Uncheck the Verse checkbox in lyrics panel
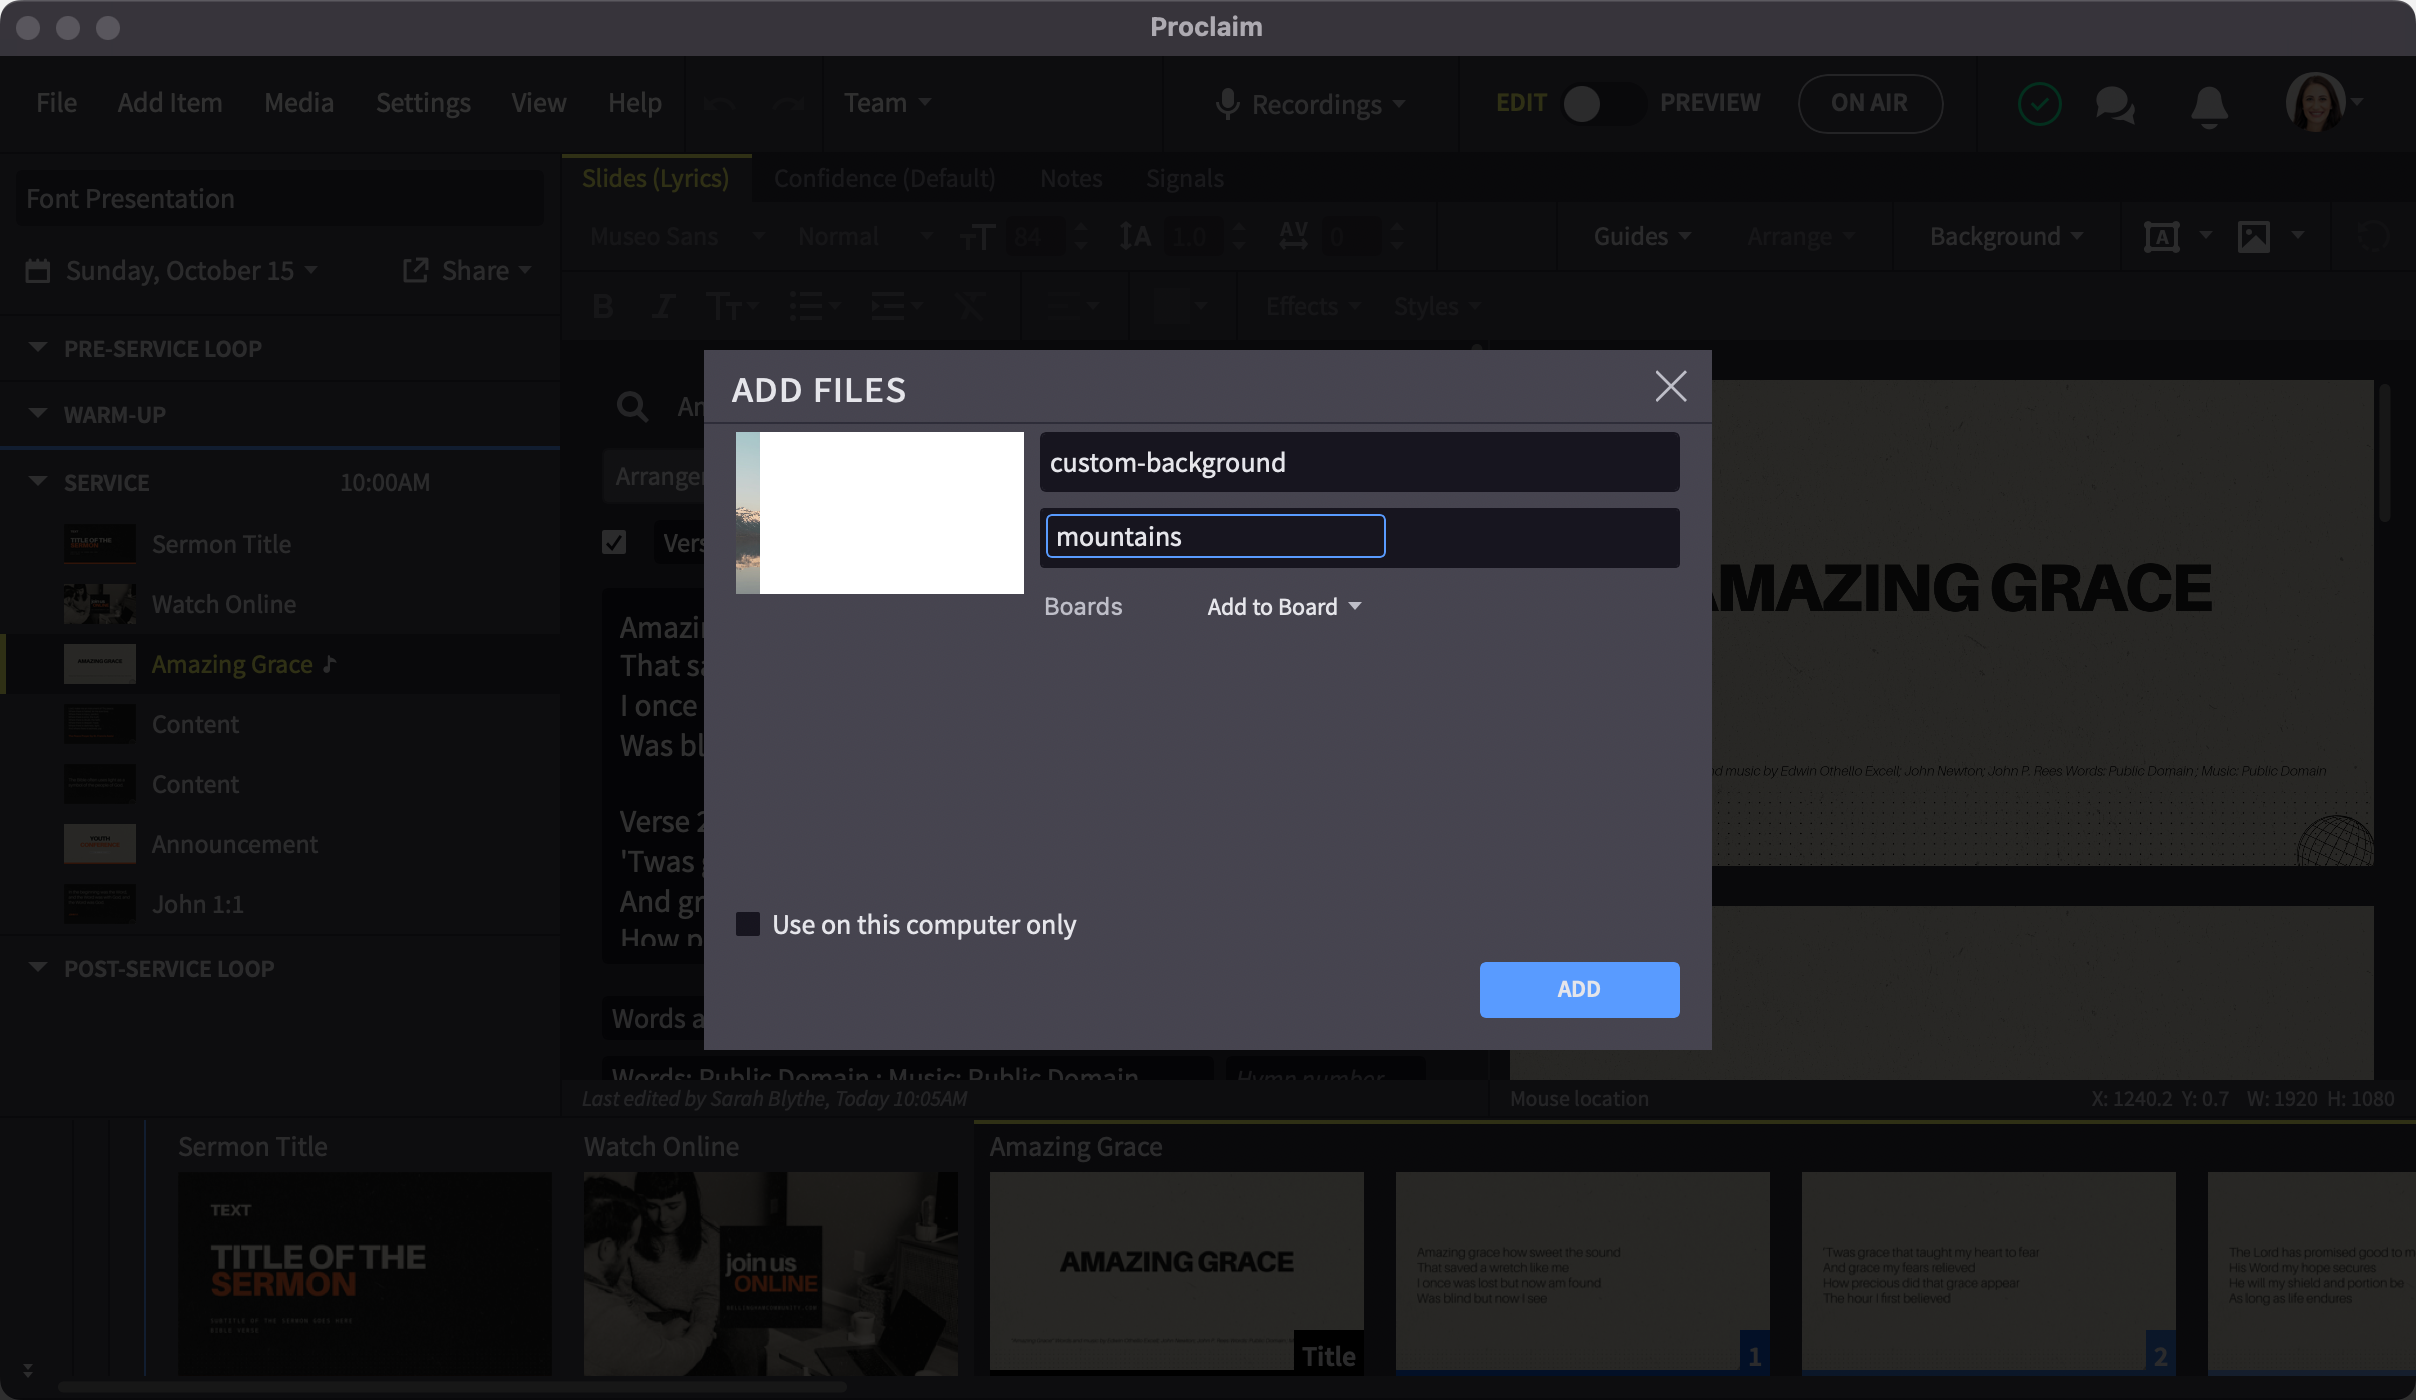The image size is (2416, 1400). coord(614,542)
